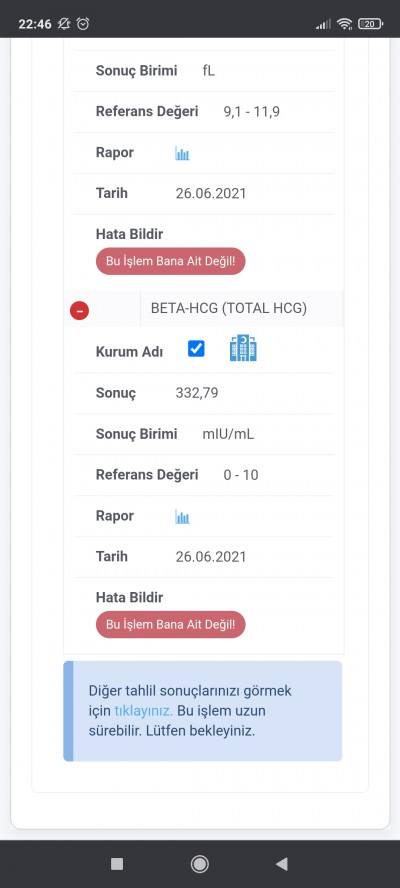Viewport: 400px width, 888px height.
Task: Tap the Android back triangle button
Action: (x=282, y=864)
